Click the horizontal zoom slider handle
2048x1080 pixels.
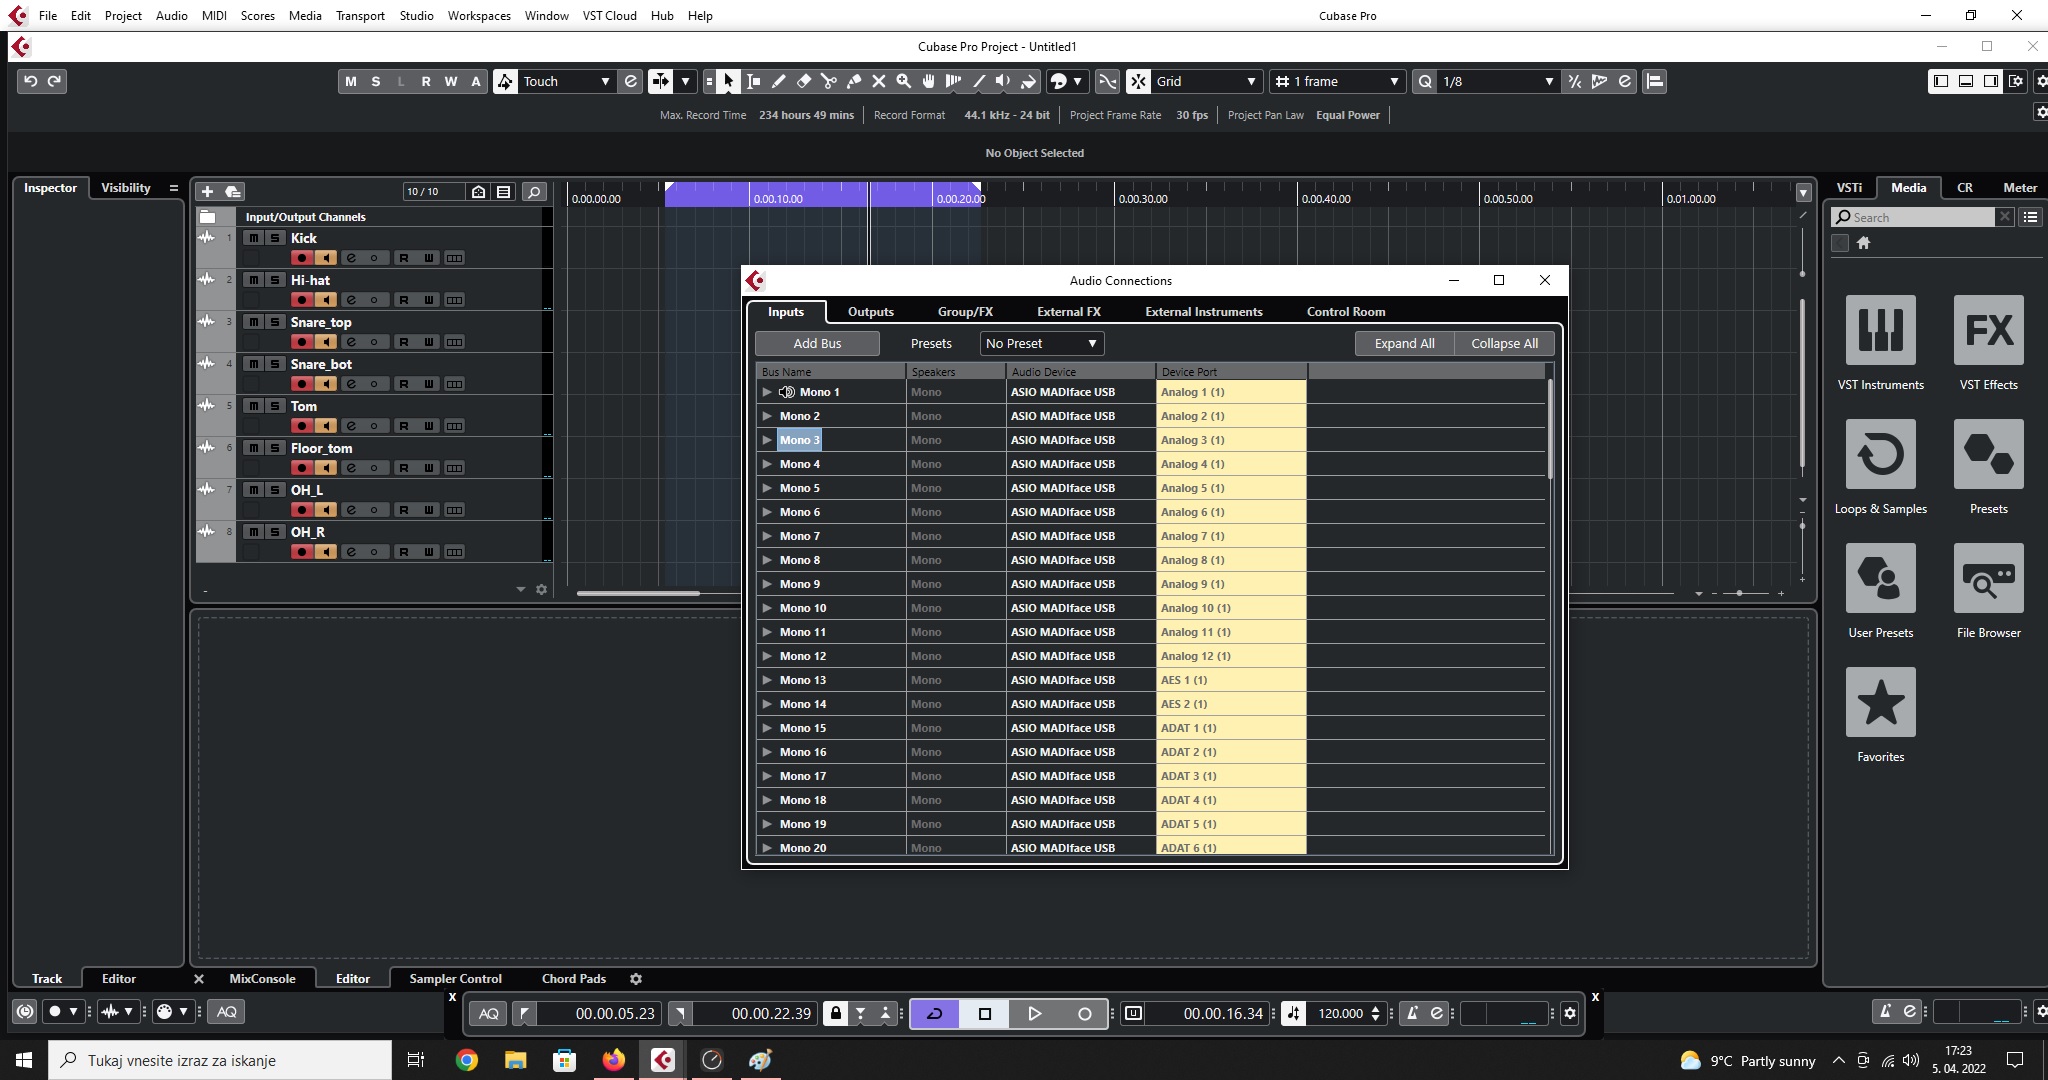(x=1739, y=593)
